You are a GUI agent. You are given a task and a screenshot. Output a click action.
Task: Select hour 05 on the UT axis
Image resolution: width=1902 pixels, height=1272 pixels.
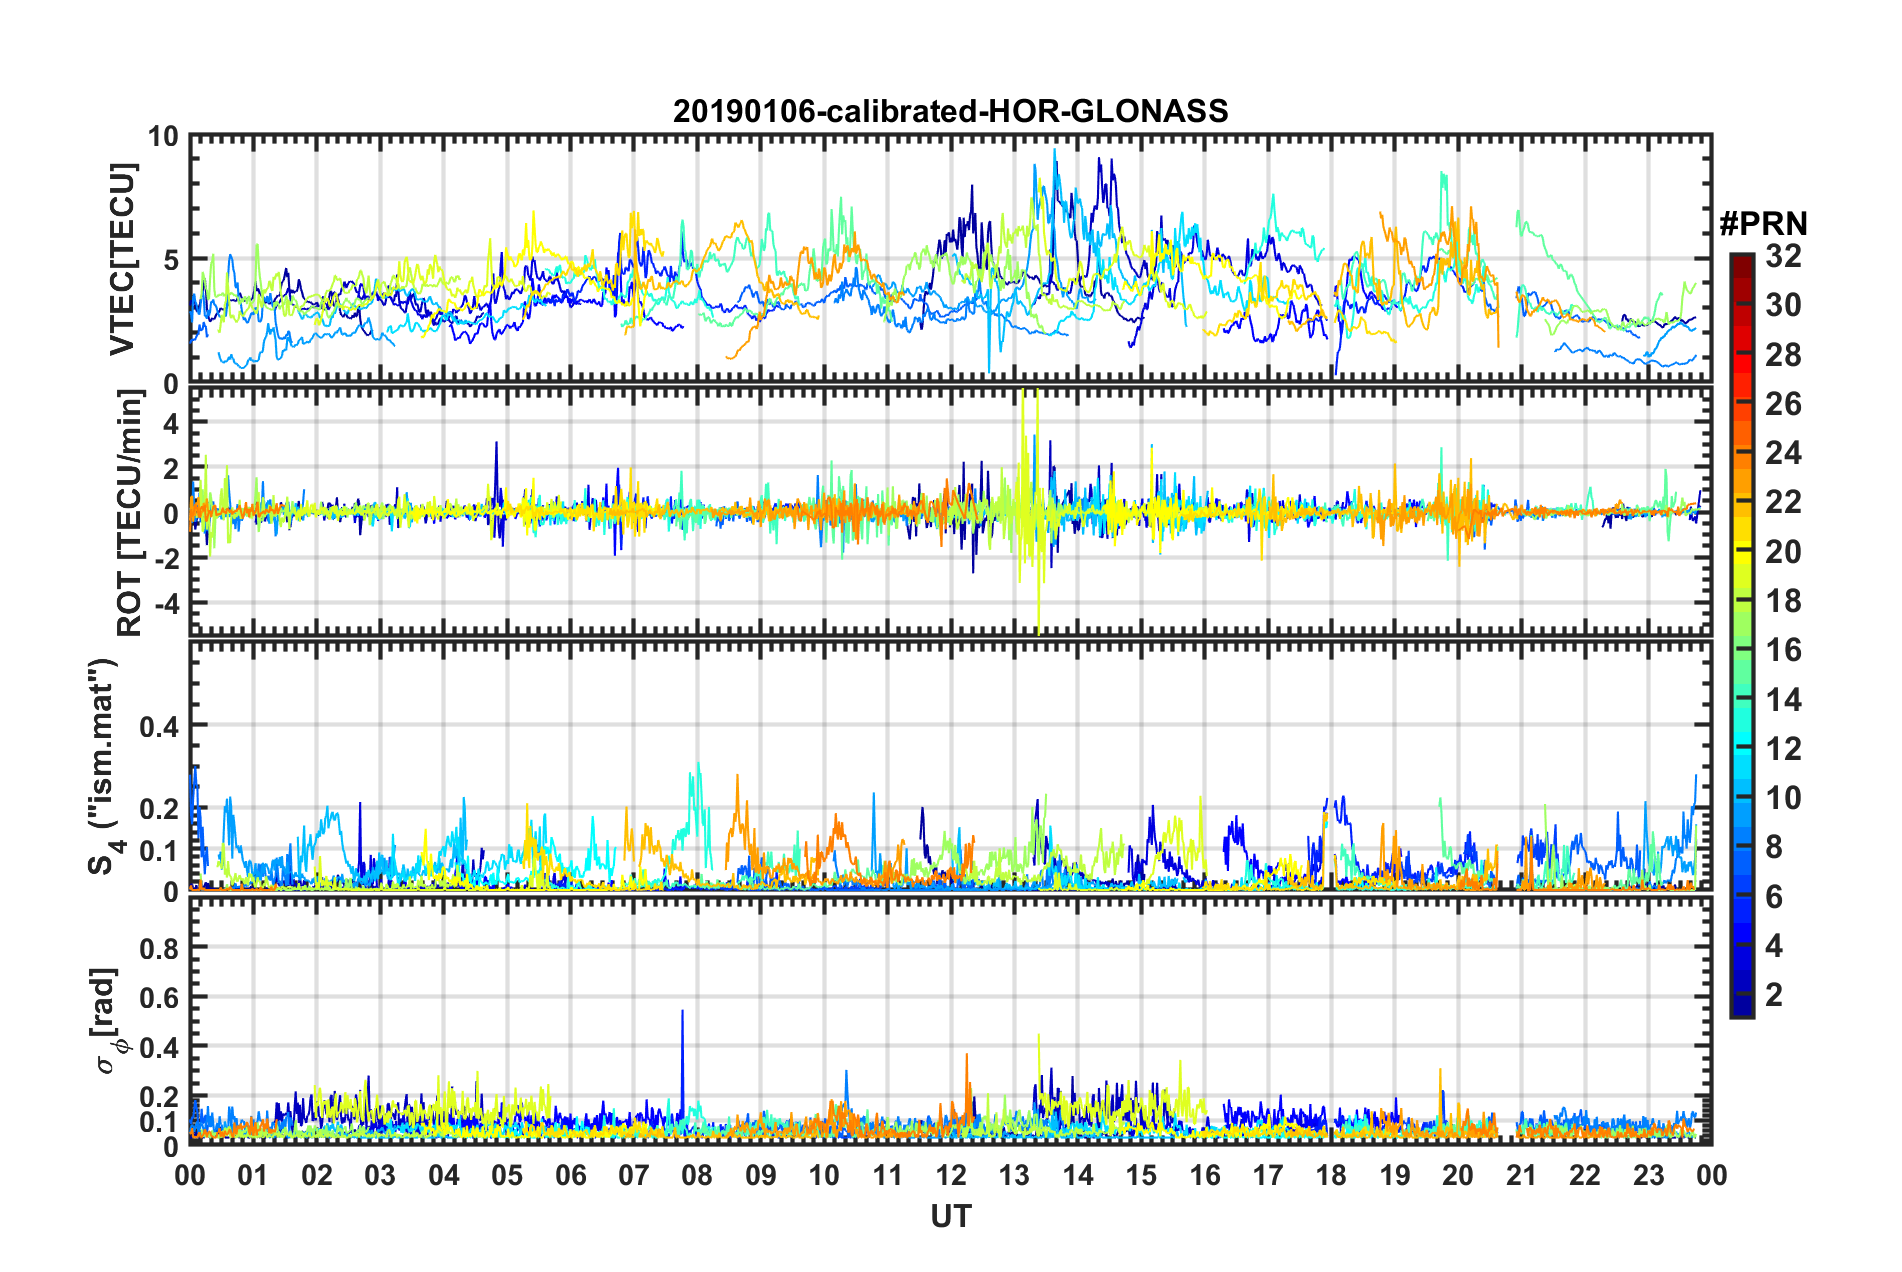(x=507, y=1174)
